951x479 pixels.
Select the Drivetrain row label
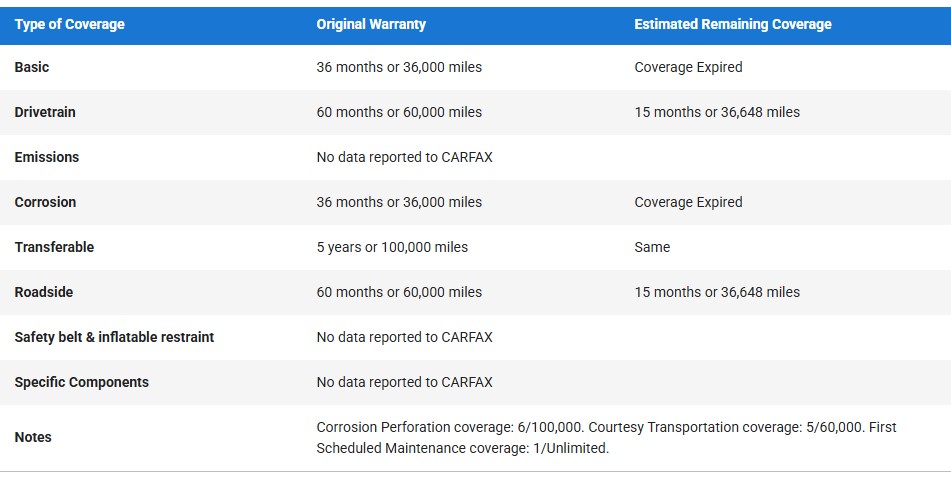pos(45,112)
